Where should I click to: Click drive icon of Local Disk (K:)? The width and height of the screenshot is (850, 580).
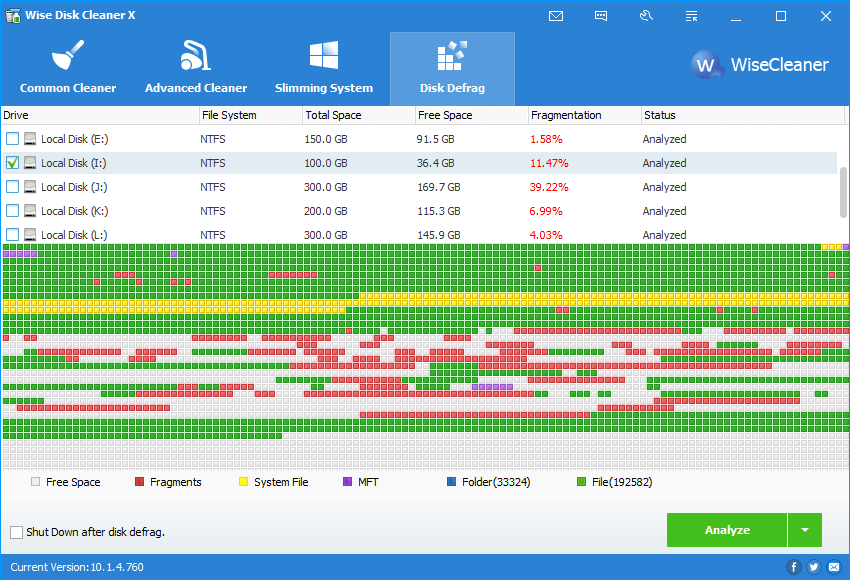tap(30, 210)
